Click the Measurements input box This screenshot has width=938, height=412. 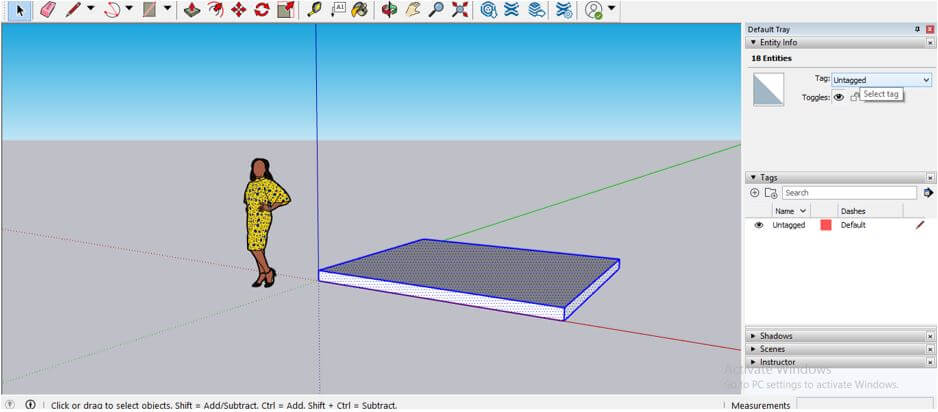click(864, 405)
